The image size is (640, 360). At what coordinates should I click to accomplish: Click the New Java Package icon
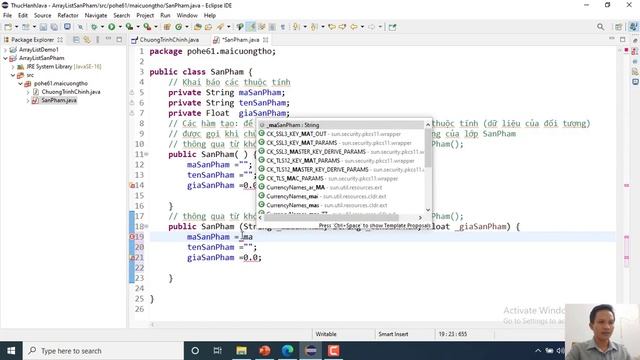pyautogui.click(x=167, y=27)
